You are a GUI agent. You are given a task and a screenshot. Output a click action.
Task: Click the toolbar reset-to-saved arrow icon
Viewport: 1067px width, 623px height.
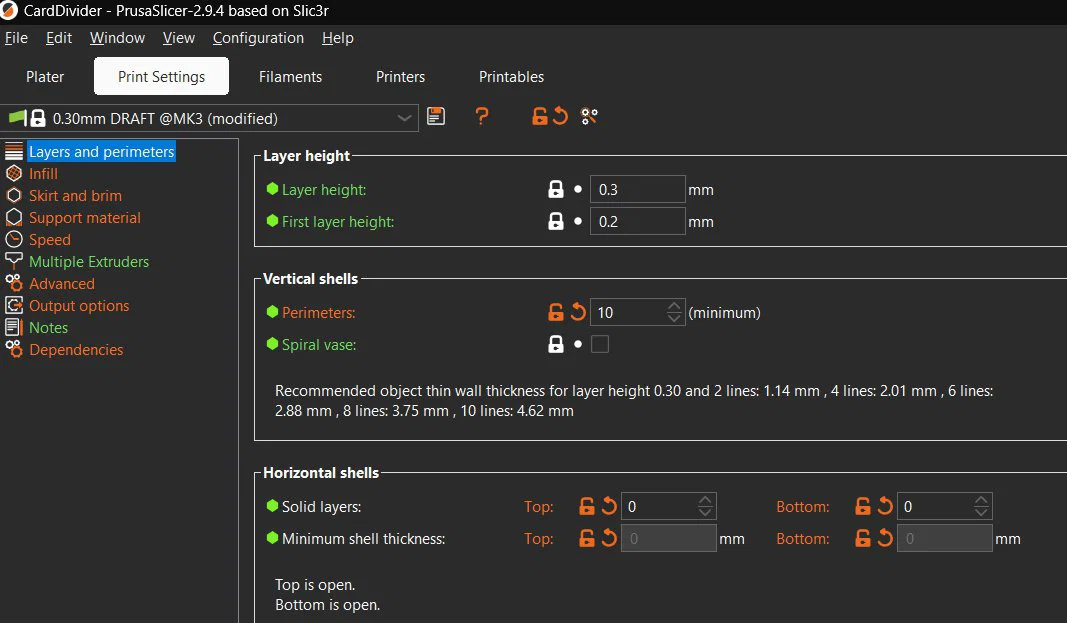[560, 116]
